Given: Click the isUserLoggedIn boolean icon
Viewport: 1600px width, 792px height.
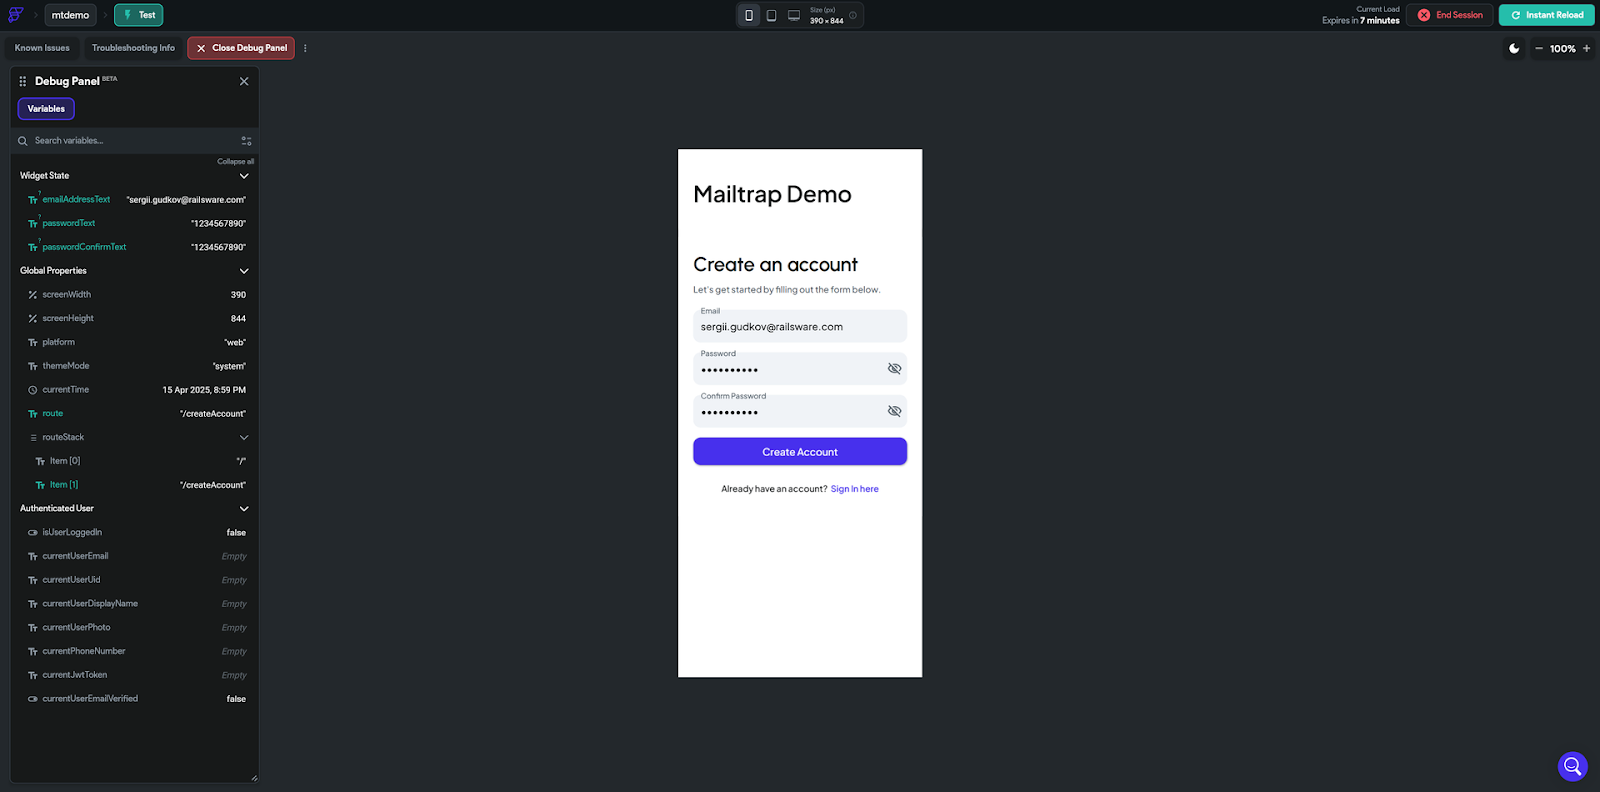Looking at the screenshot, I should (33, 533).
